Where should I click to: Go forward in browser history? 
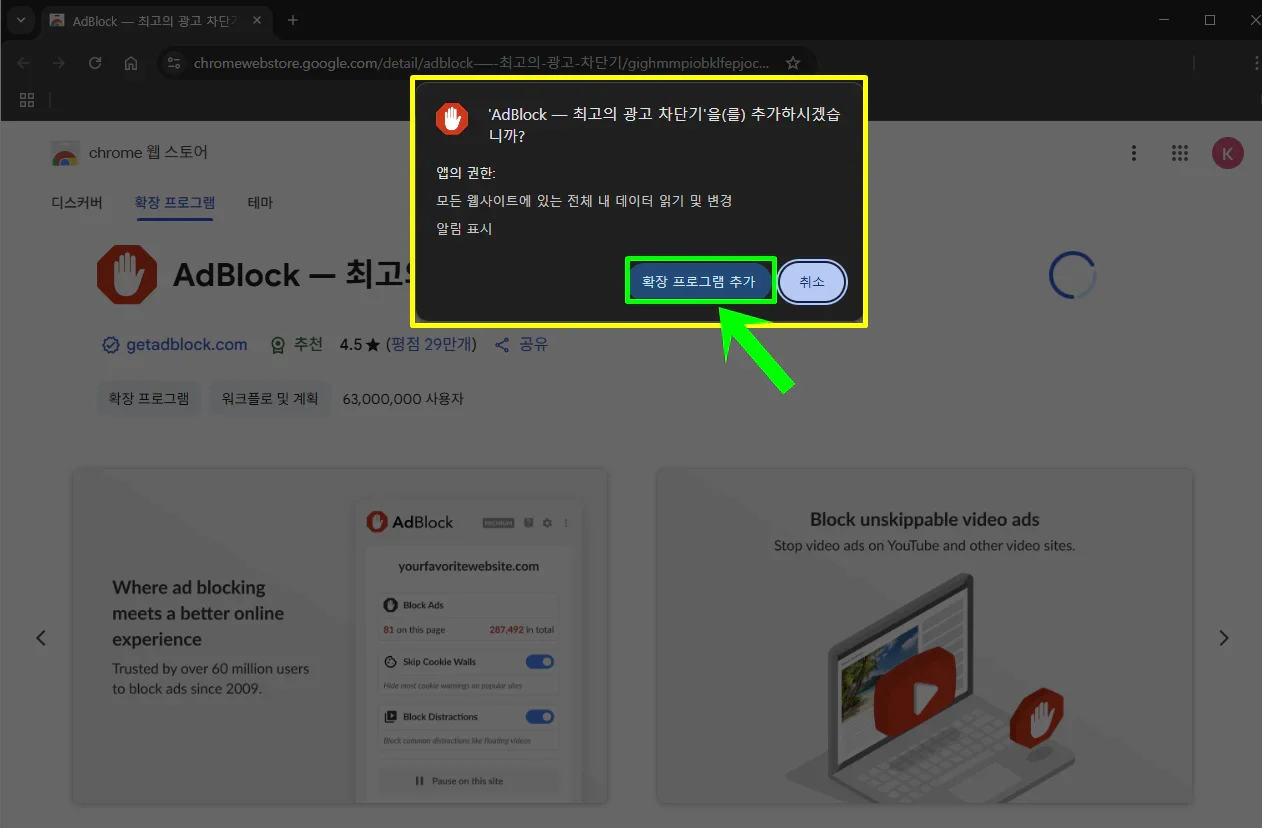coord(59,63)
